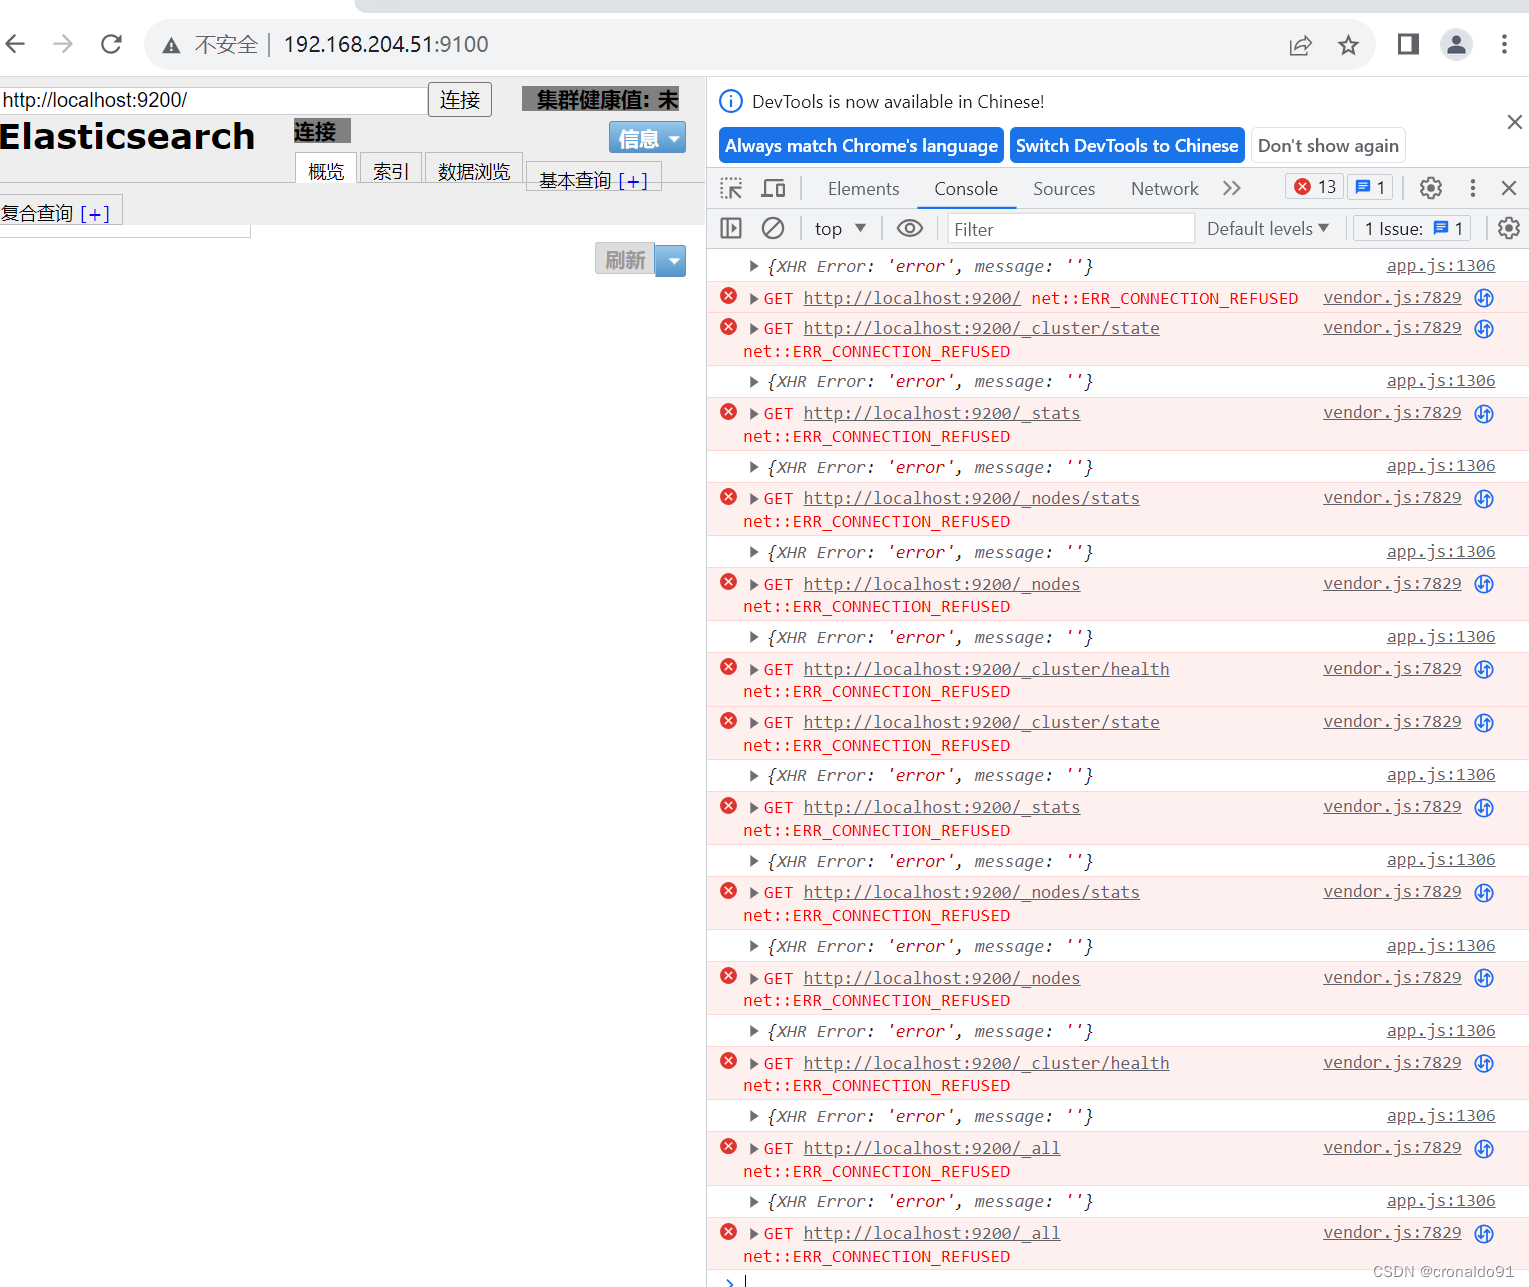This screenshot has height=1287, width=1529.
Task: Open the browser side panel icon
Action: 1408,44
